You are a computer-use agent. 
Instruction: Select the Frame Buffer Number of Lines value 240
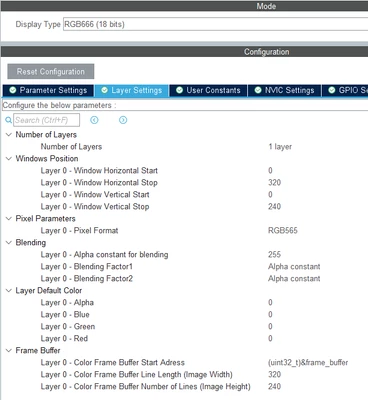pyautogui.click(x=274, y=387)
